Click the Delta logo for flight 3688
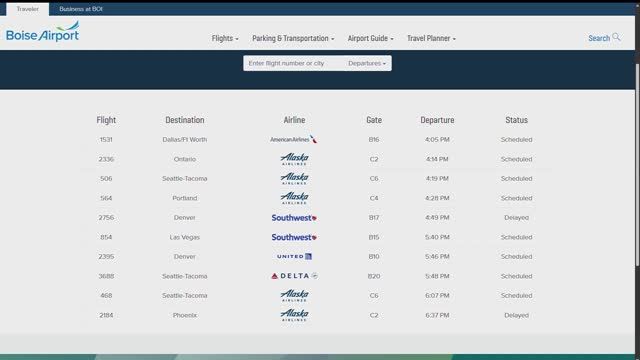The width and height of the screenshot is (640, 360). click(x=294, y=276)
